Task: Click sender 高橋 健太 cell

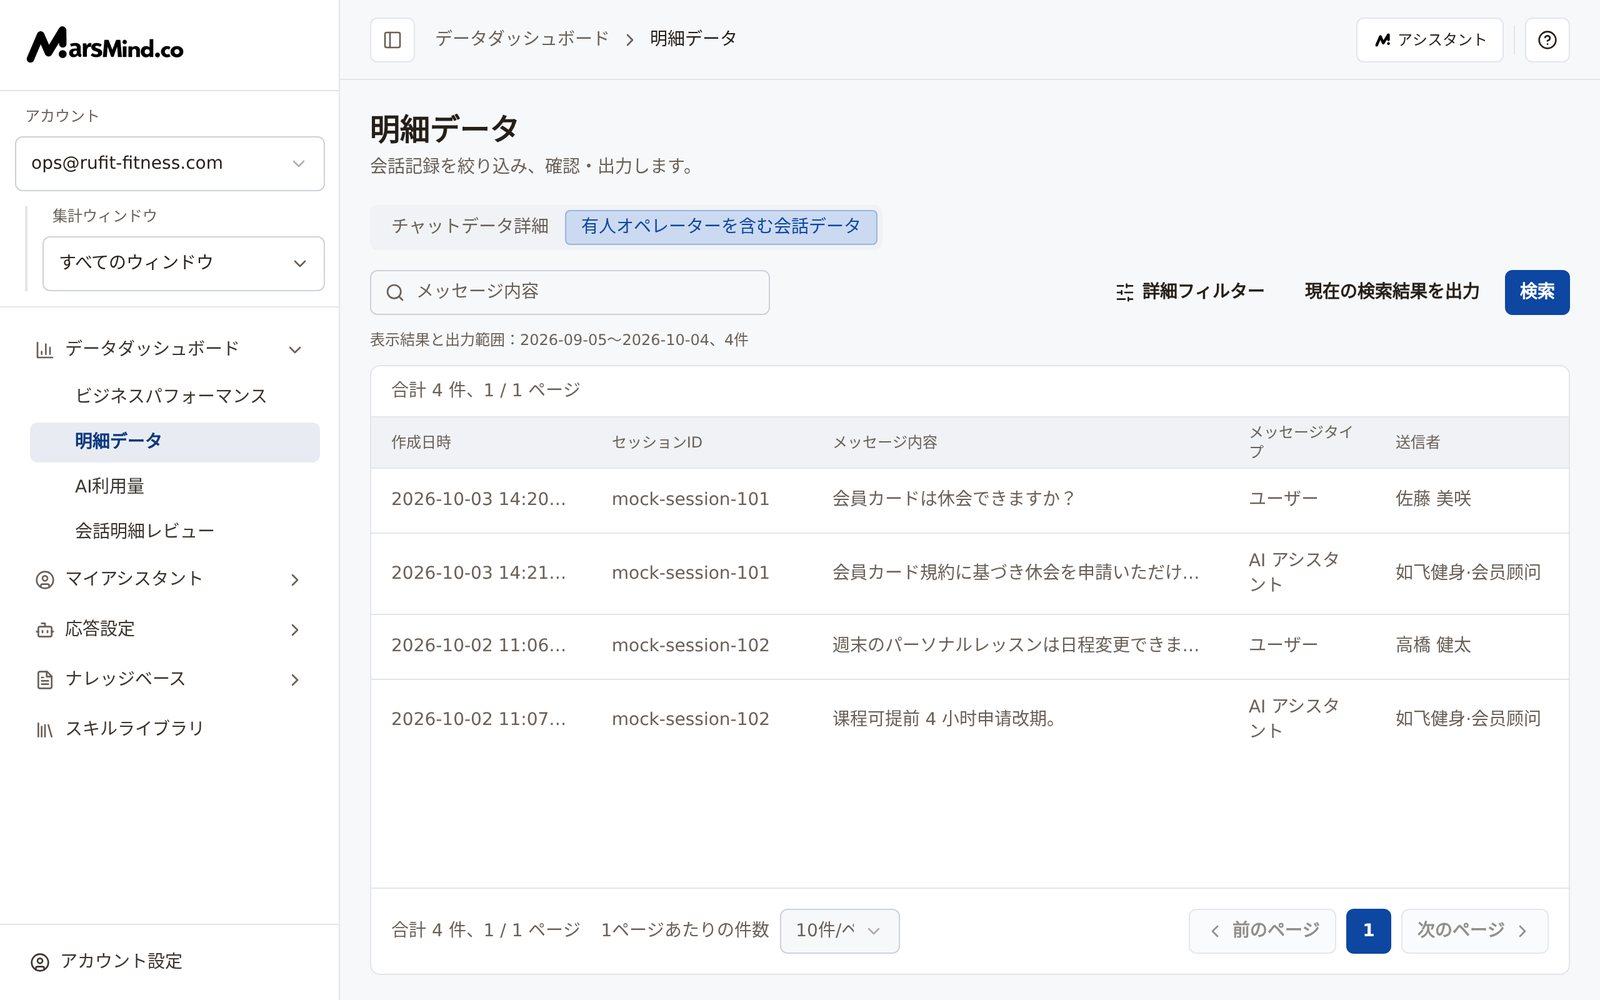Action: (1433, 646)
